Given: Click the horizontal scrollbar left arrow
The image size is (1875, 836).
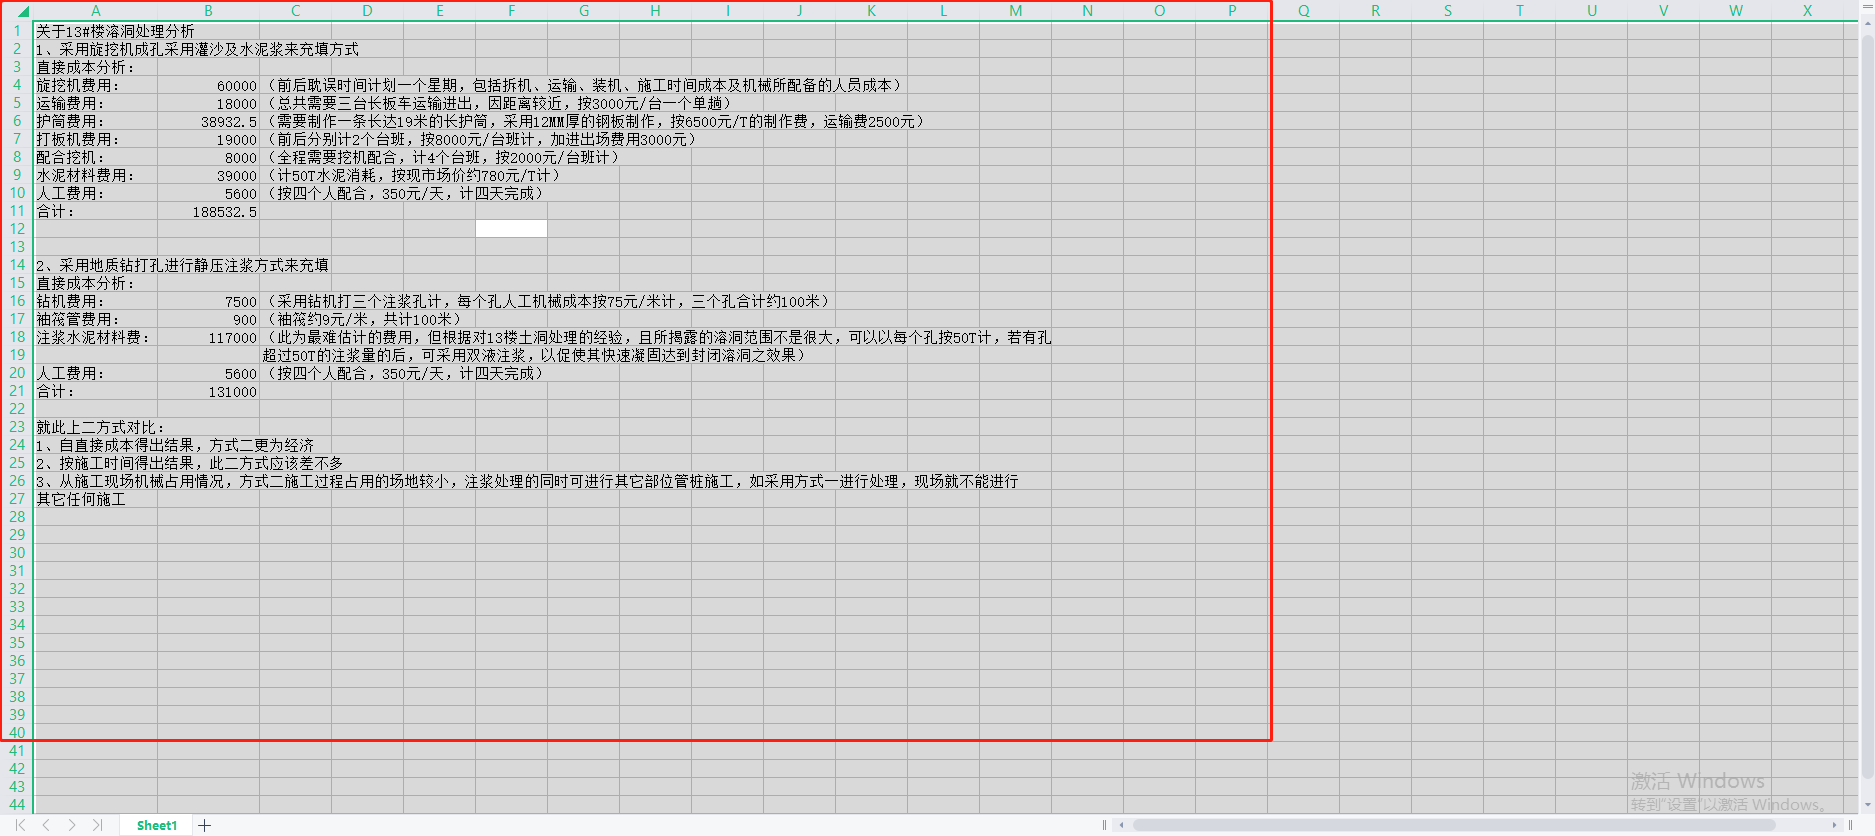Looking at the screenshot, I should tap(1122, 825).
